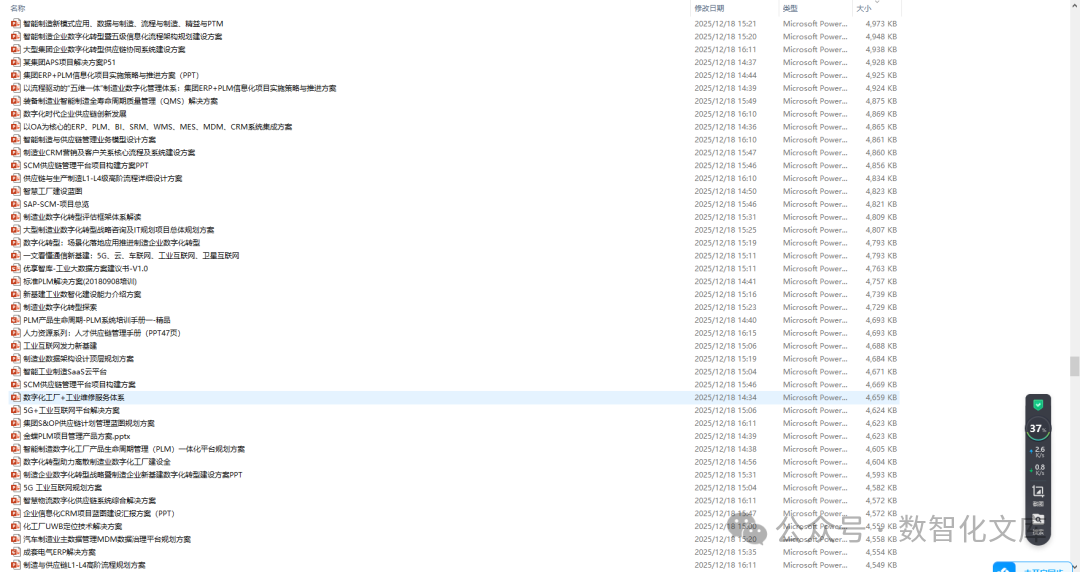Click file icon beside 5G+工业互联网平台解决方案

(16, 410)
